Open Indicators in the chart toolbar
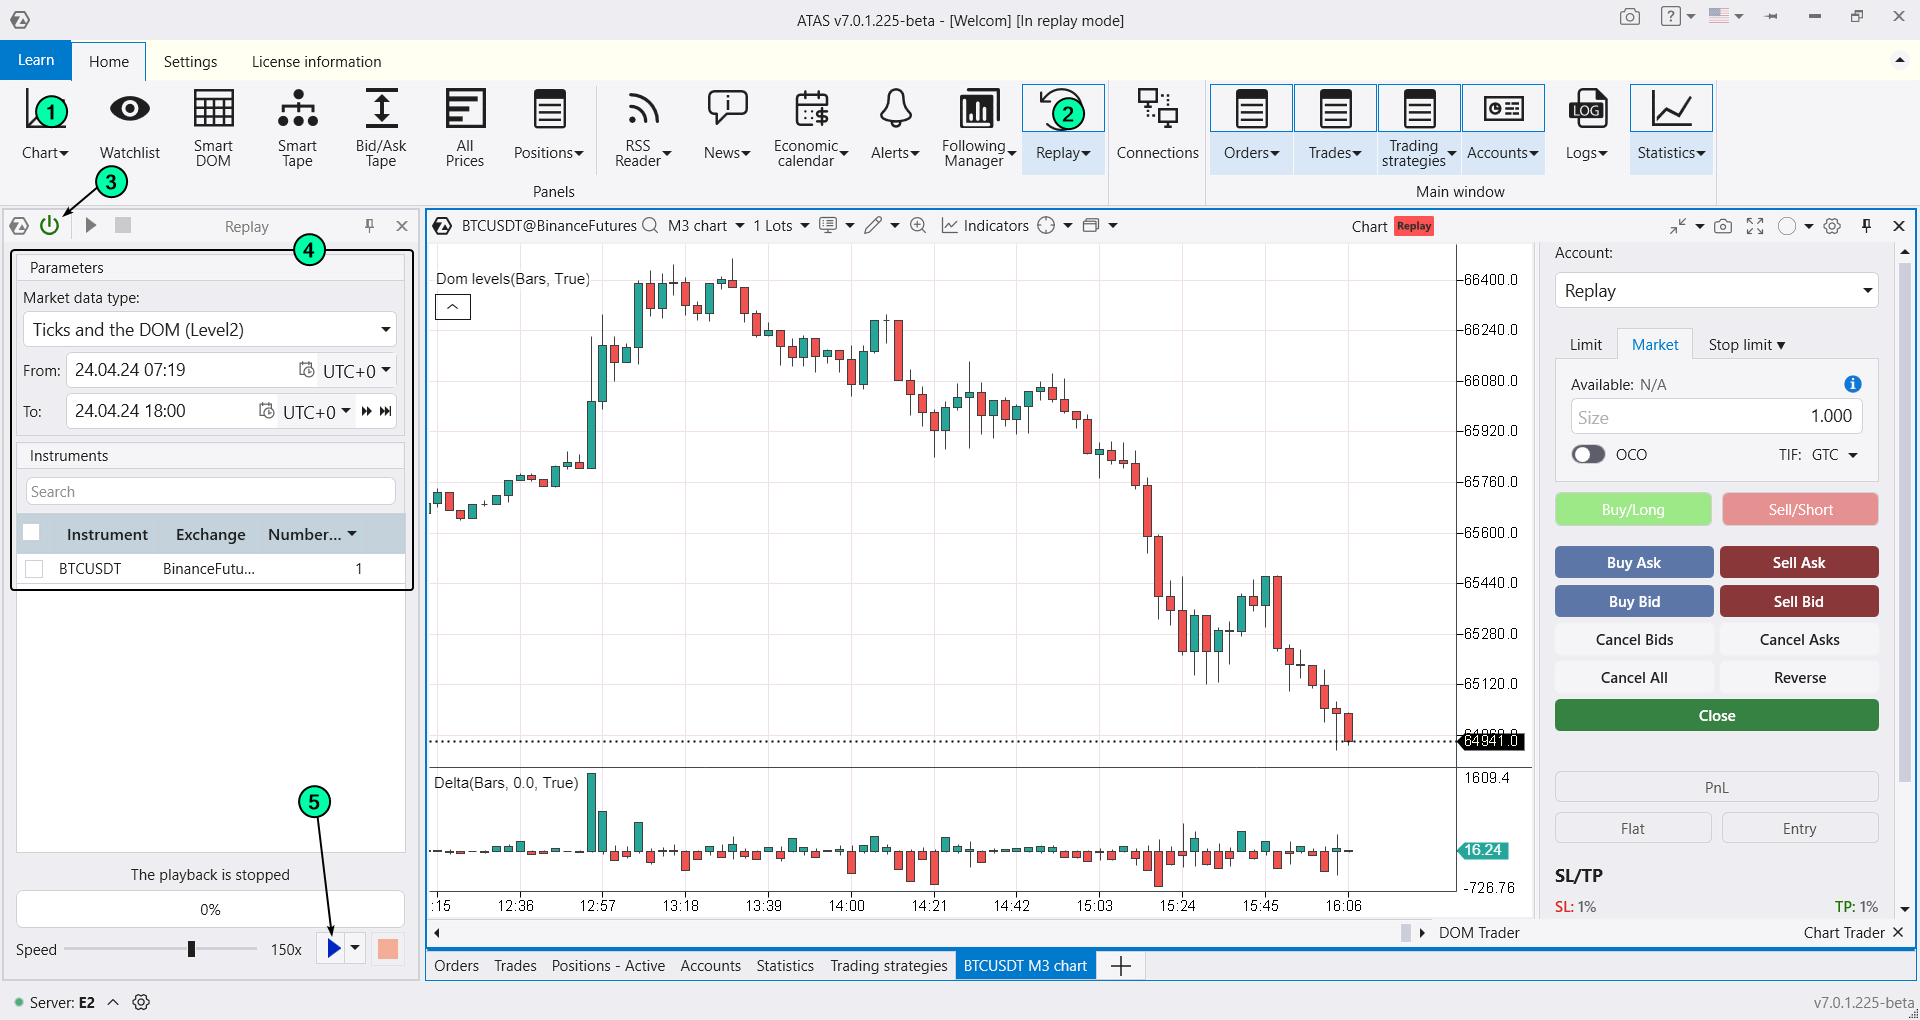Screen dimensions: 1920x1020 click(x=984, y=226)
